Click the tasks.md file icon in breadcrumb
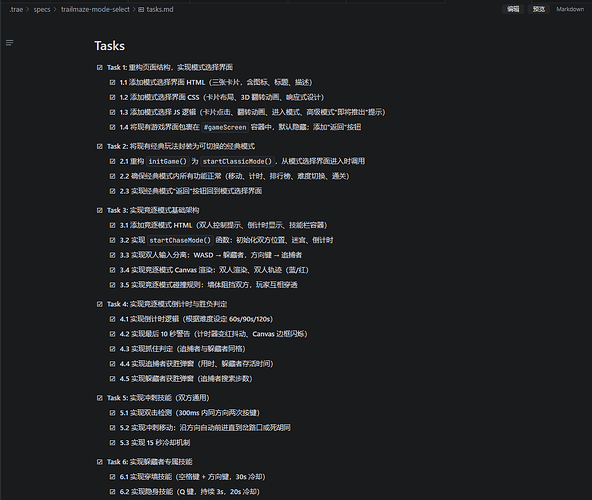Screen dimensions: 592x500 coord(141,9)
